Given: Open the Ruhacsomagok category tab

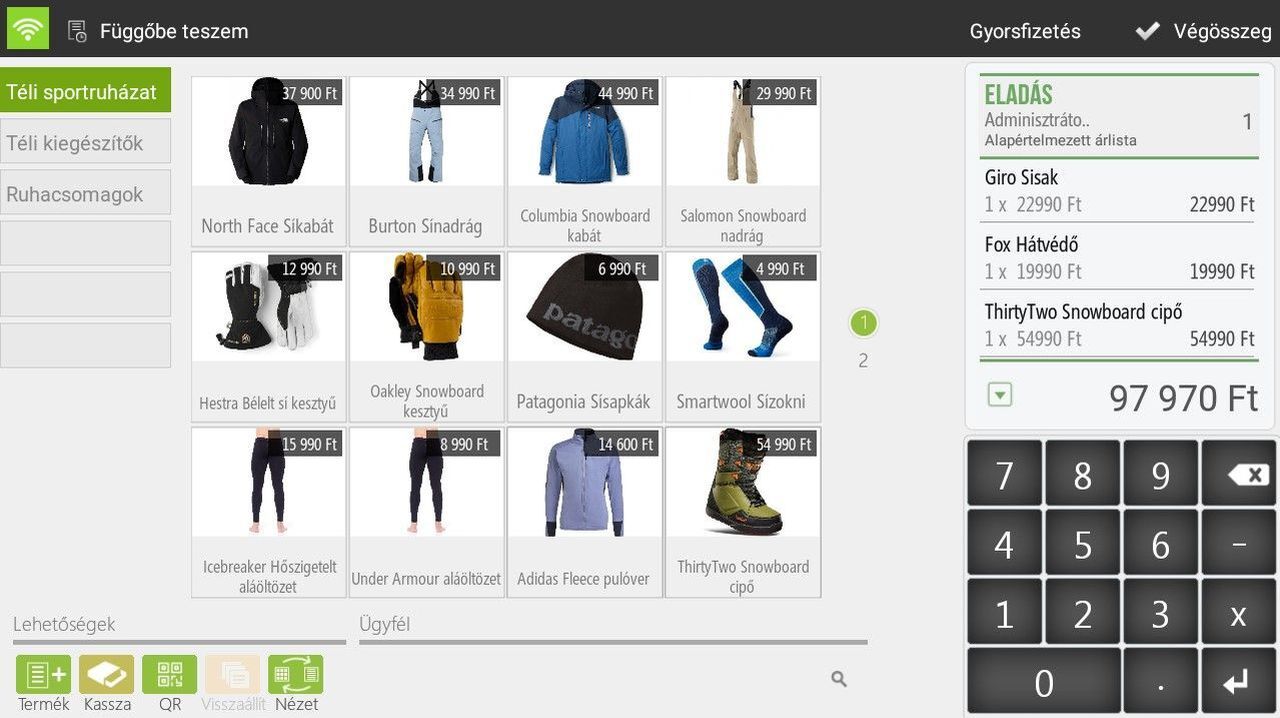Looking at the screenshot, I should click(x=85, y=194).
